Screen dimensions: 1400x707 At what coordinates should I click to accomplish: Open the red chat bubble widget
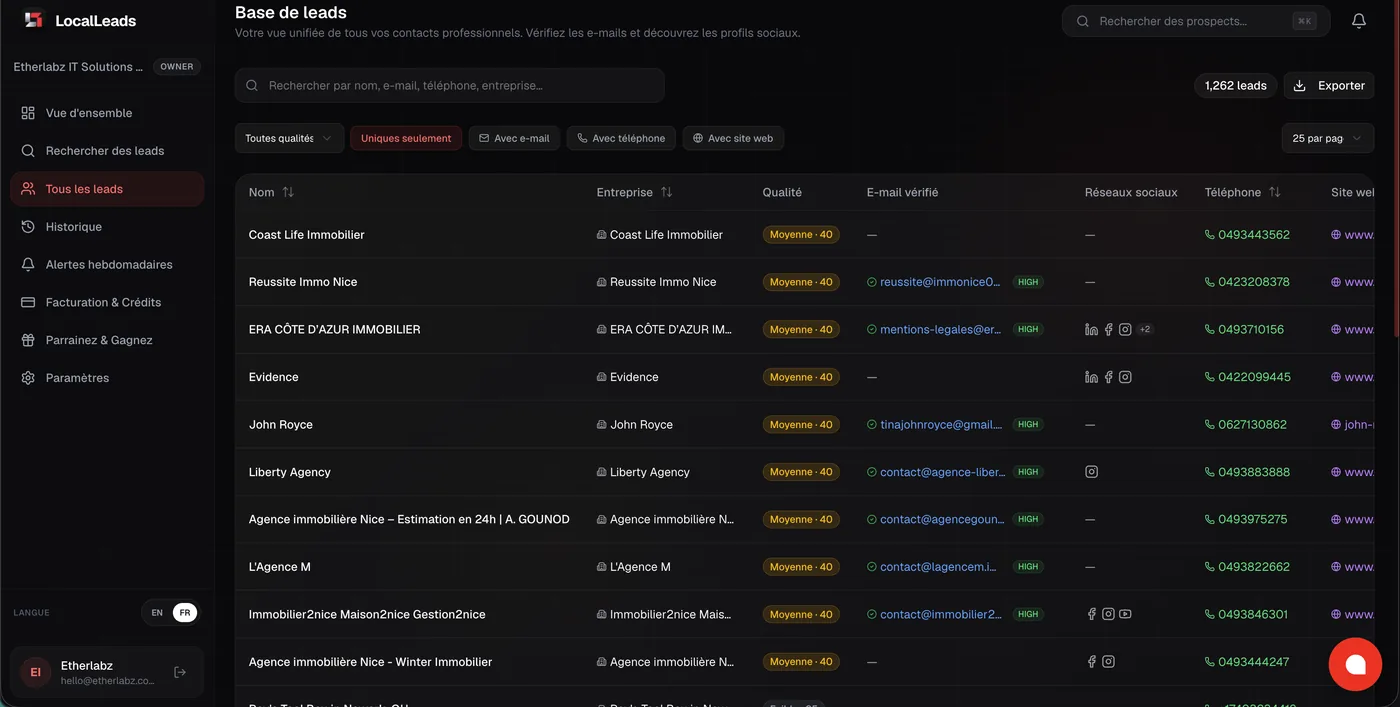point(1355,664)
